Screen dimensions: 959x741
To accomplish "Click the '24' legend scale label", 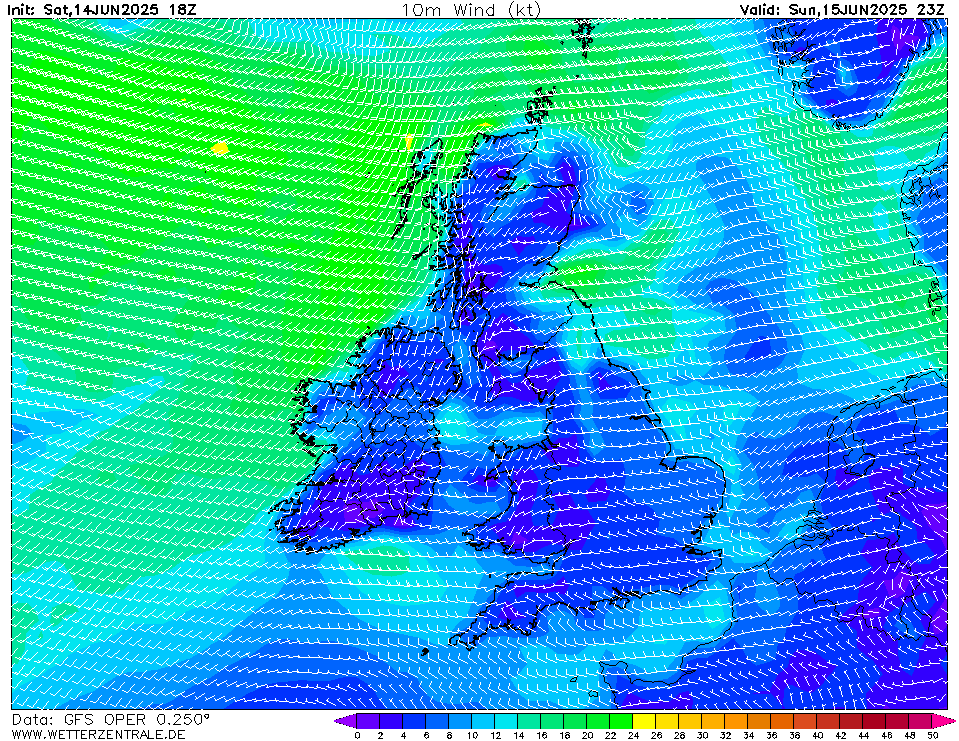I will (633, 735).
